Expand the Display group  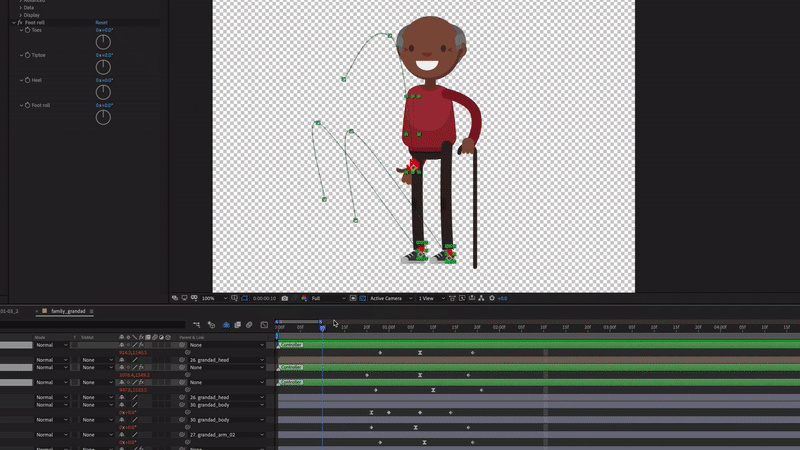click(20, 15)
